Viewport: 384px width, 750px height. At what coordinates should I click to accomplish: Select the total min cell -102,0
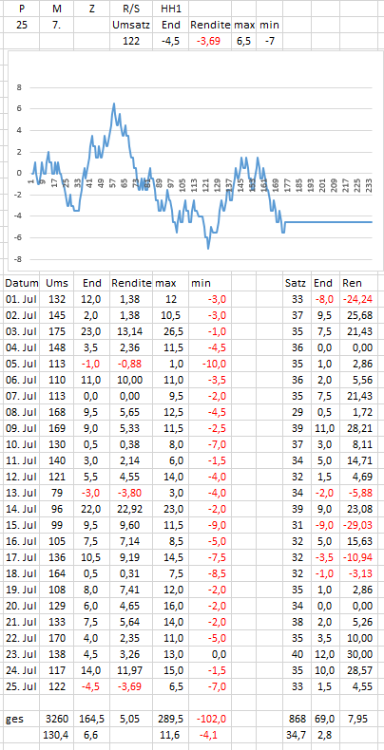point(210,718)
